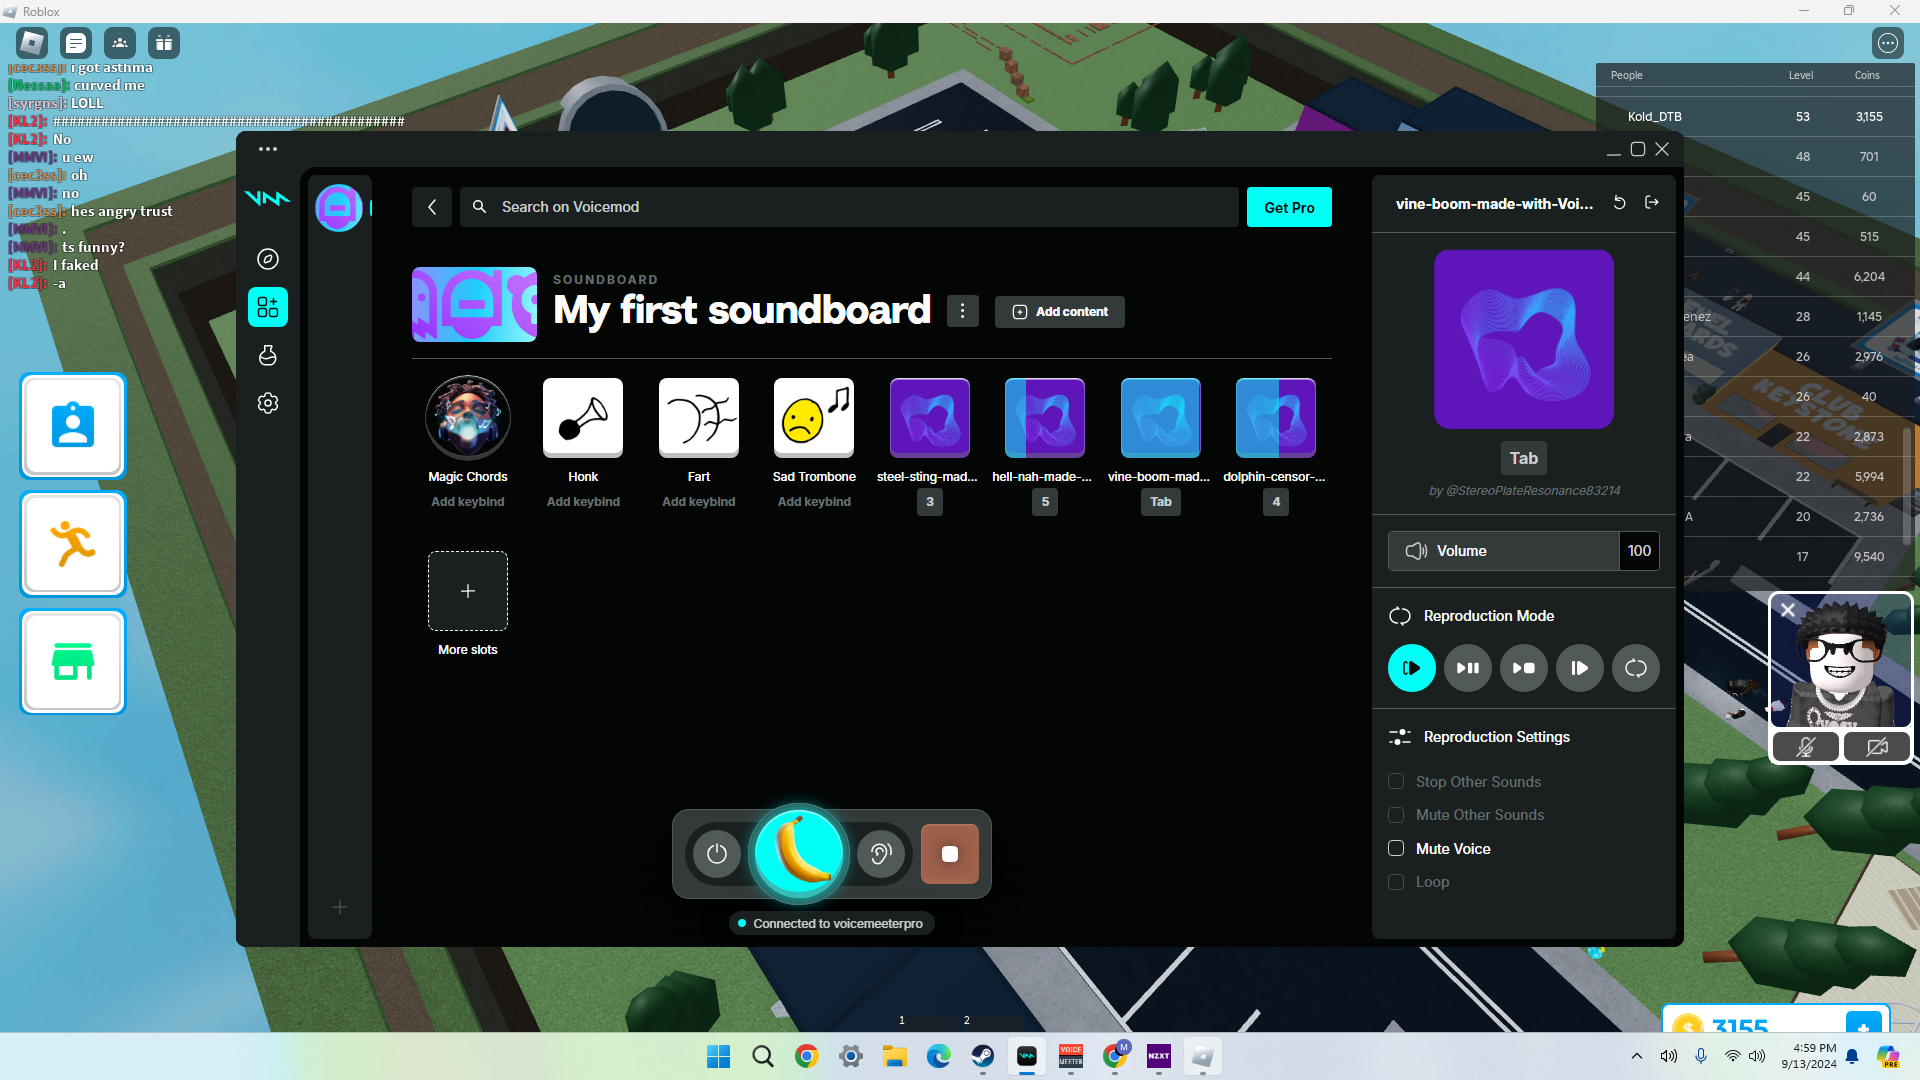Viewport: 1920px width, 1080px height.
Task: Open the Voicemod explore compass icon
Action: point(267,259)
